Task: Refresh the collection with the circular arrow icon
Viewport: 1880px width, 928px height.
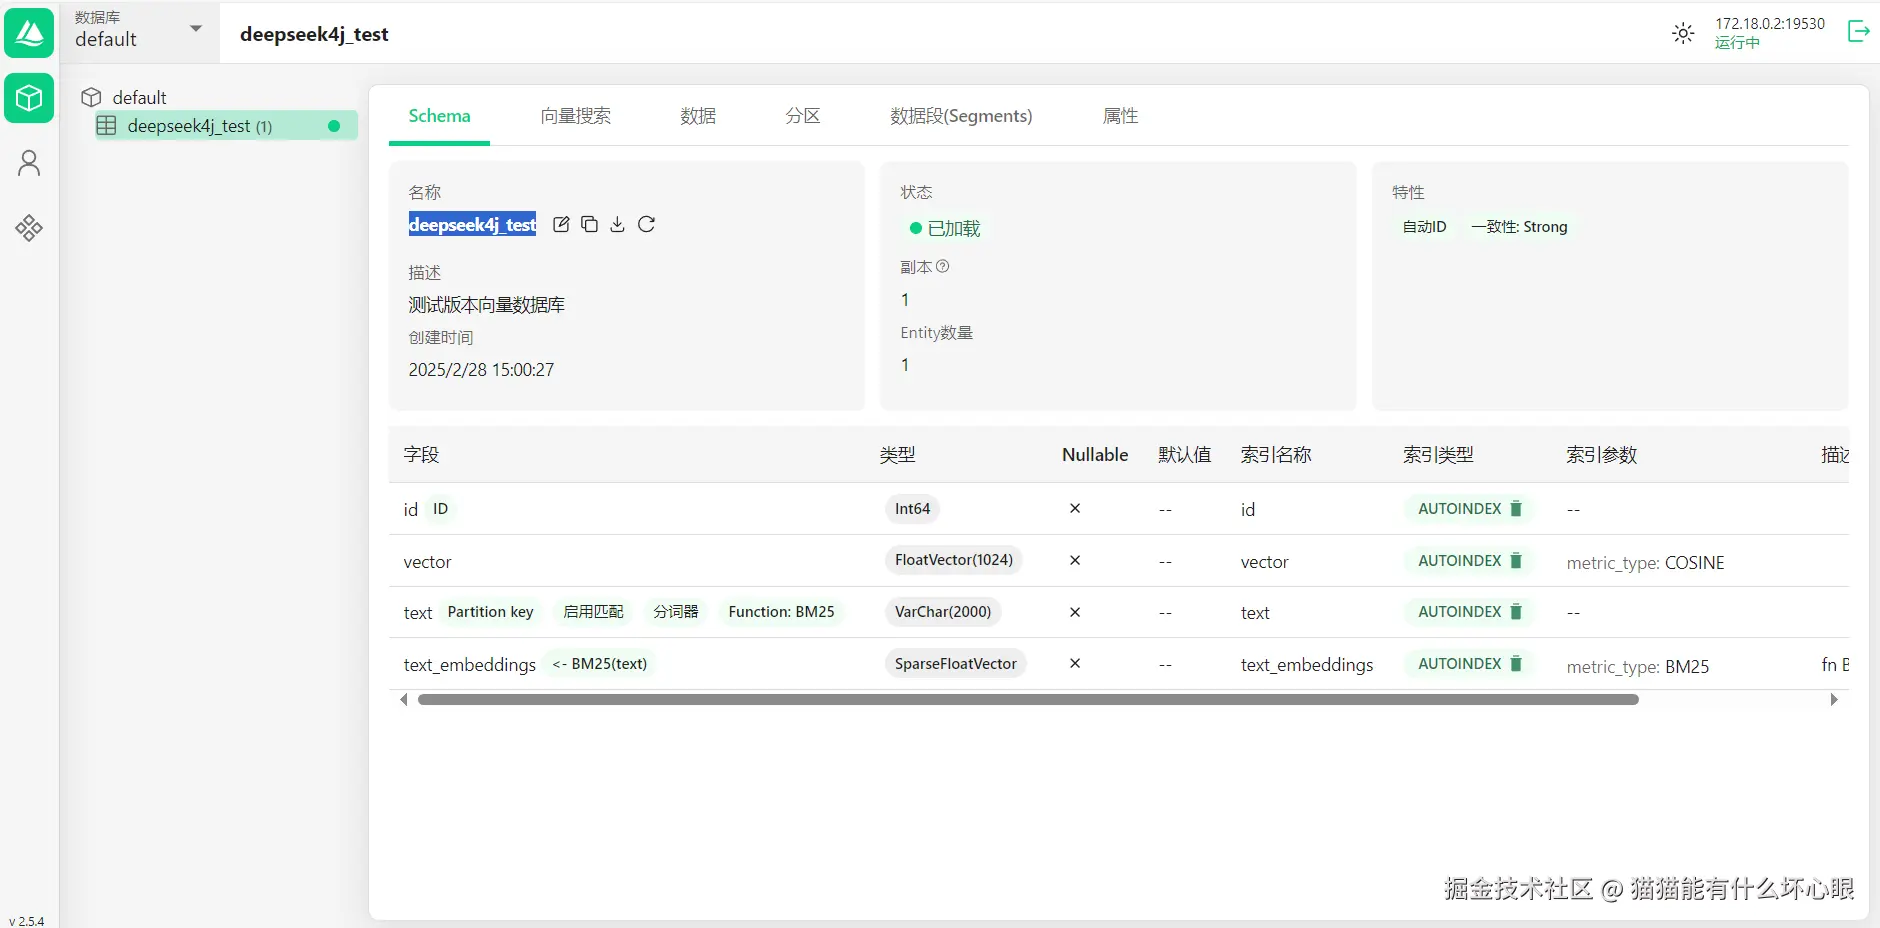Action: pos(646,224)
